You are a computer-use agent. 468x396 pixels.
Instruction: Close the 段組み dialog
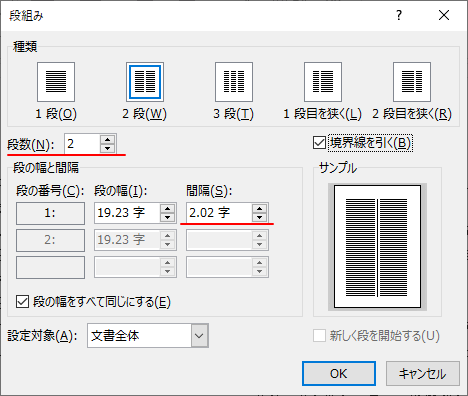pos(444,15)
